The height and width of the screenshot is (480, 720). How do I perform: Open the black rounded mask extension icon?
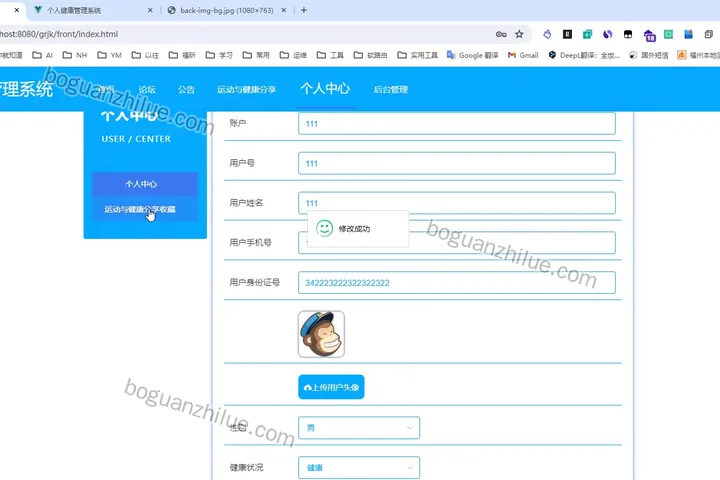[628, 34]
